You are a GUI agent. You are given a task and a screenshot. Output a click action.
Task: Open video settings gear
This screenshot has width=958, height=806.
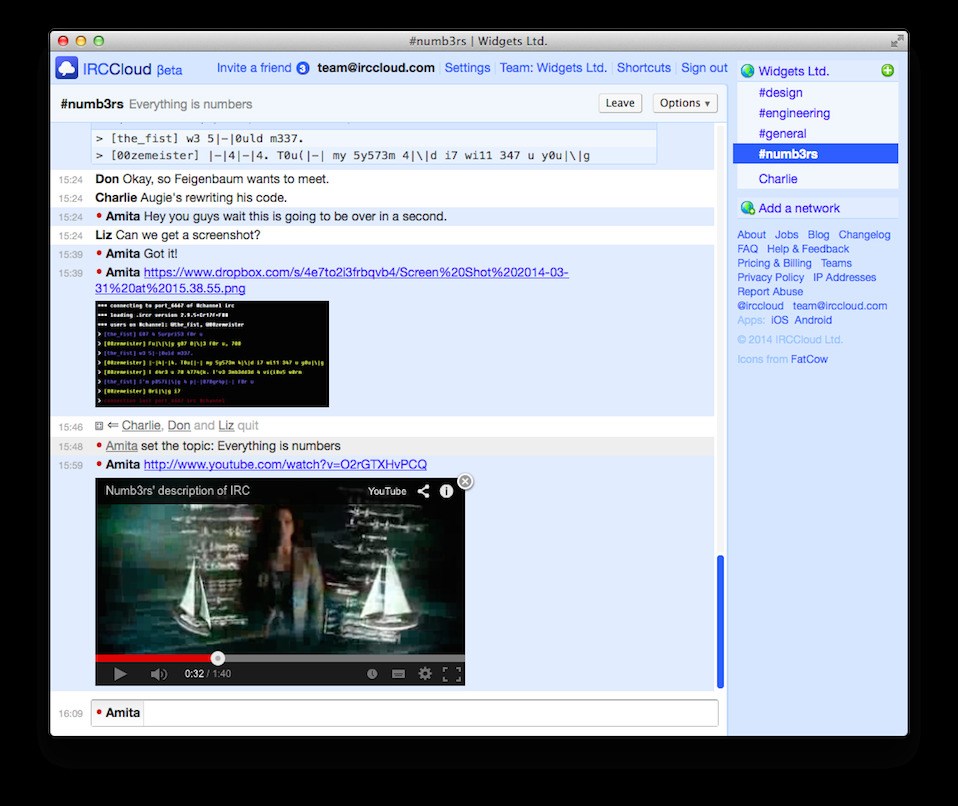pyautogui.click(x=425, y=673)
